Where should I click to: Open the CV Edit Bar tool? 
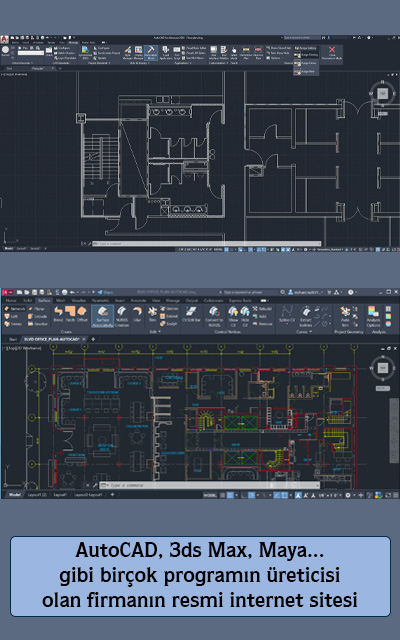pos(191,315)
